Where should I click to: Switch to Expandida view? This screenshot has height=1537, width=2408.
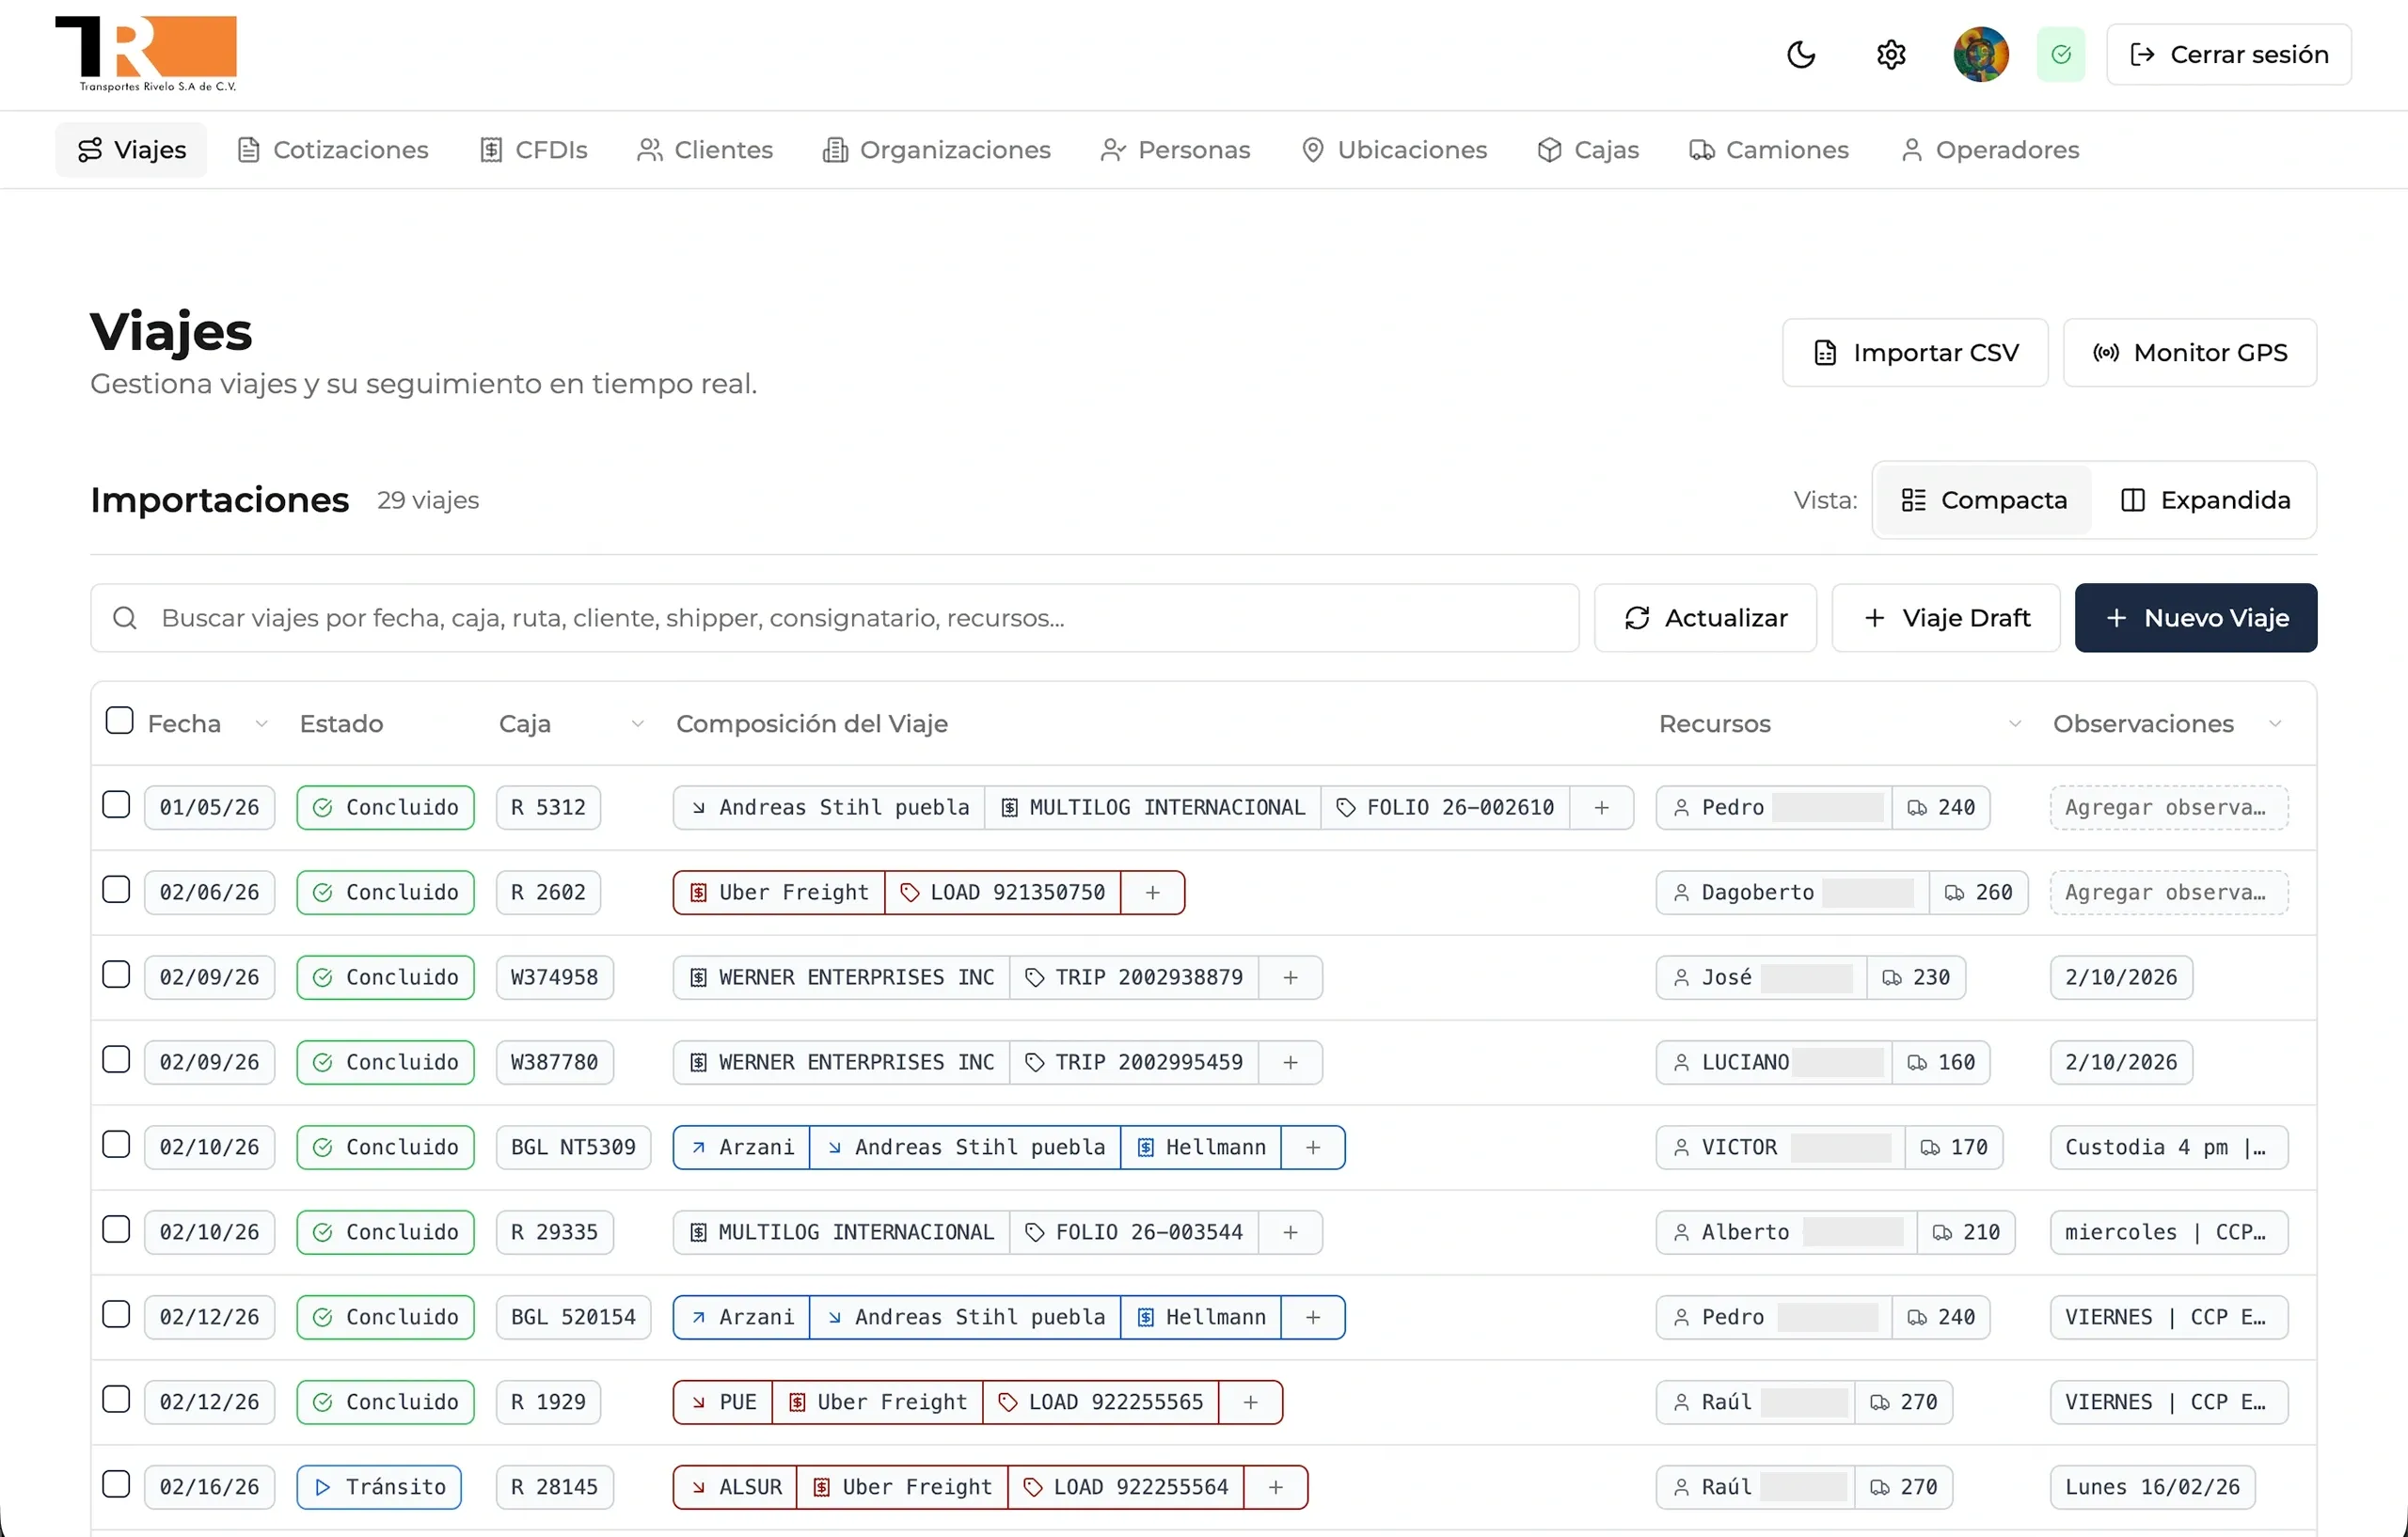click(2204, 500)
